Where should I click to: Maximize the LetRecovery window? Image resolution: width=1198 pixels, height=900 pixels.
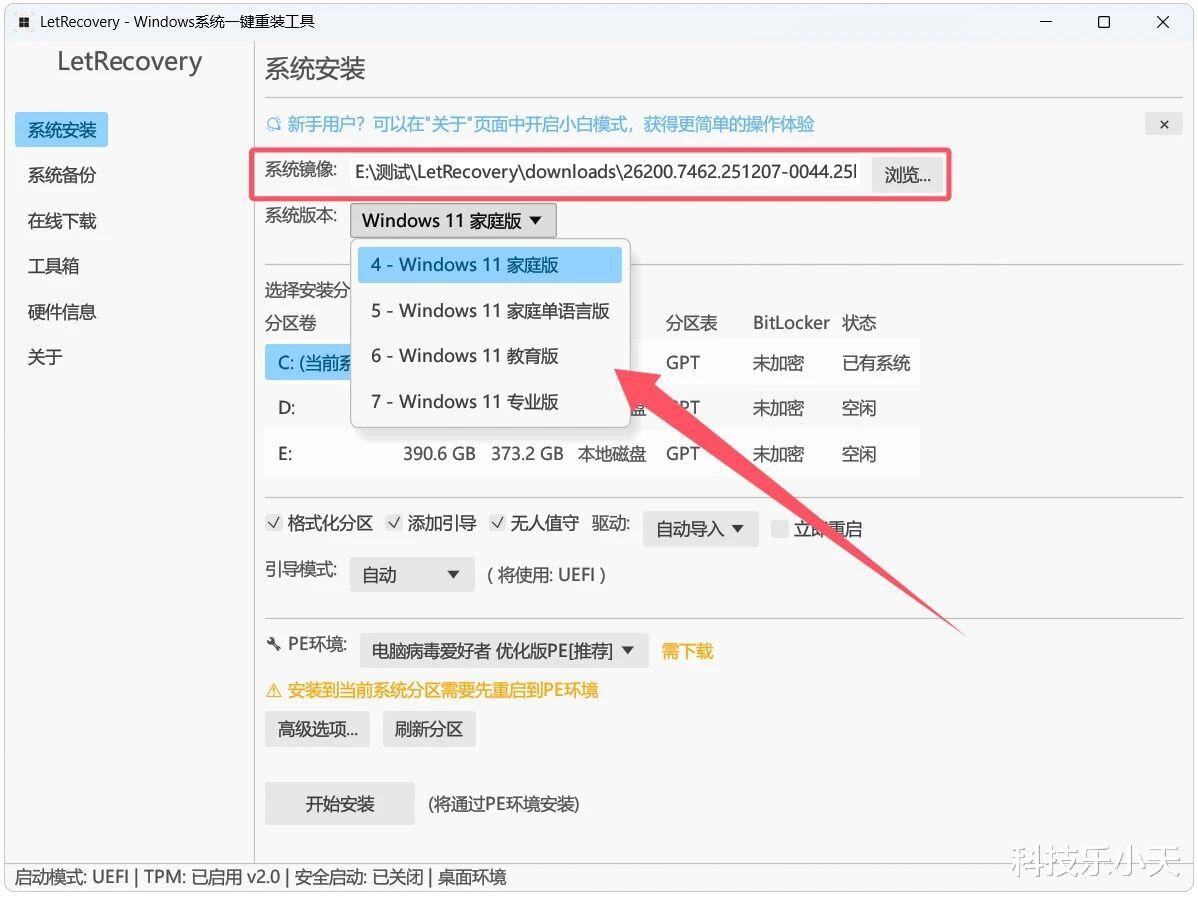pos(1103,22)
